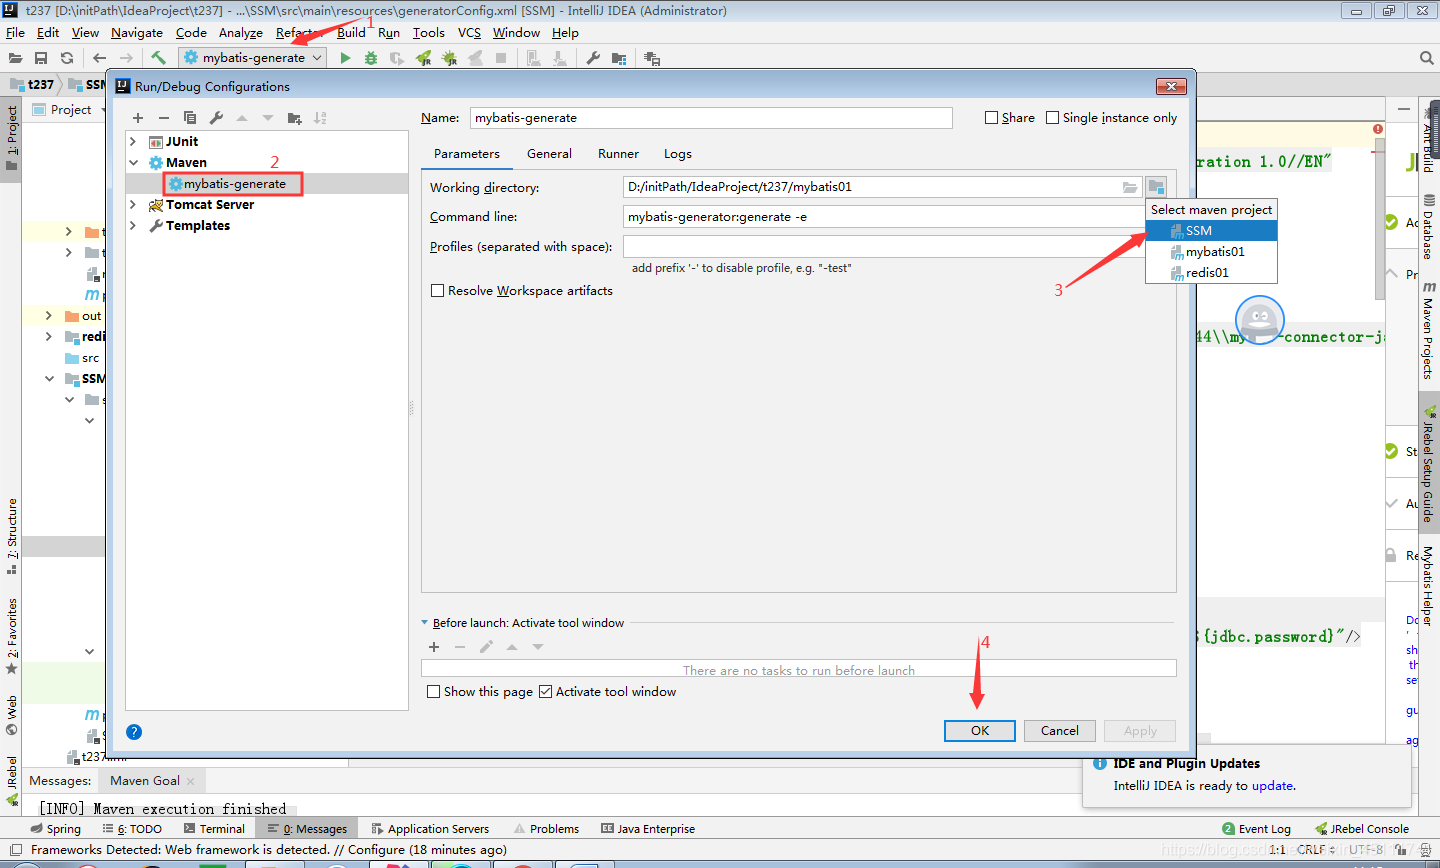Open the Event Log
This screenshot has width=1440, height=868.
(x=1256, y=829)
